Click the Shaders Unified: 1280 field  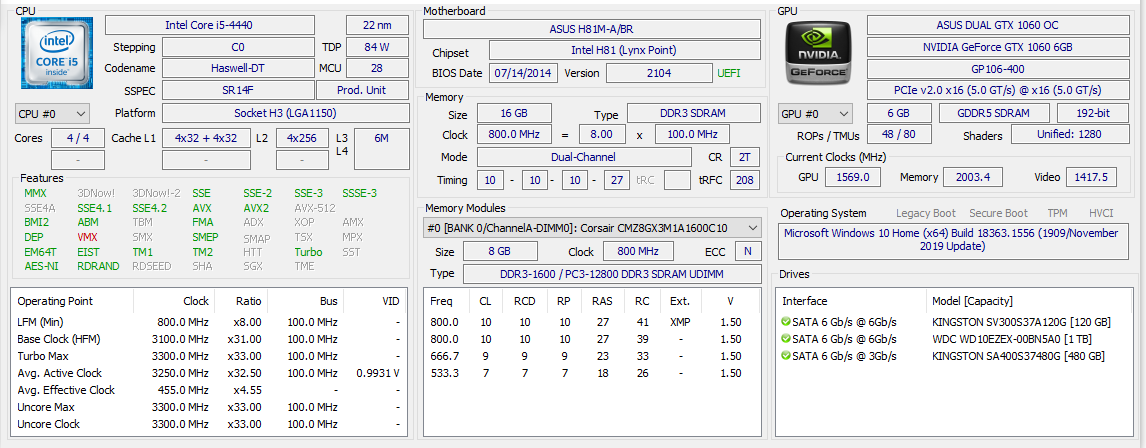click(1069, 134)
